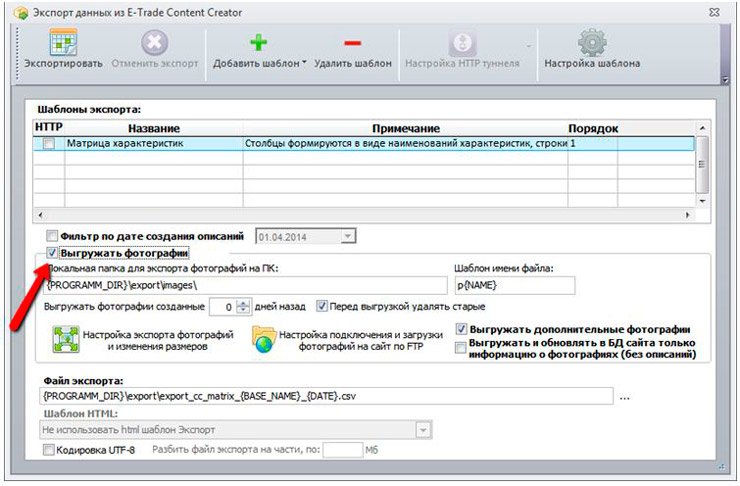Viewport: 740px width, 486px height.
Task: Click the templates list scroll left arrow
Action: [x=41, y=215]
